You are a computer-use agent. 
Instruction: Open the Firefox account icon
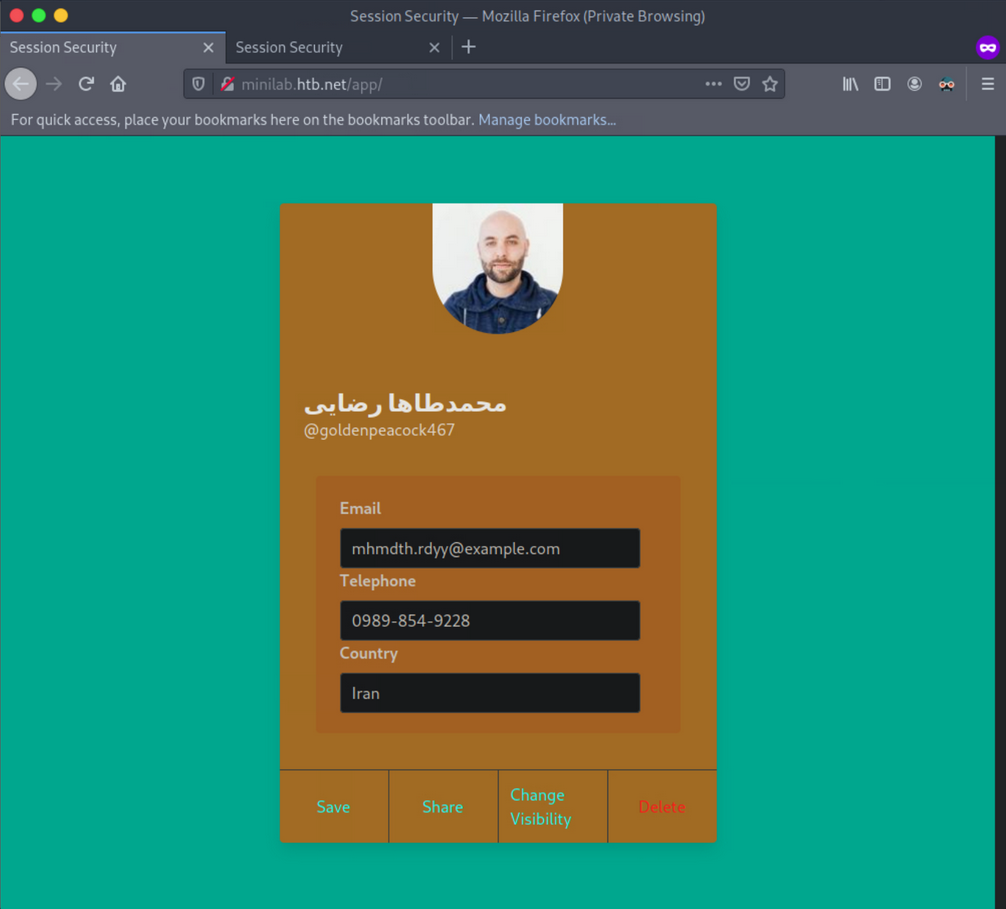click(x=914, y=84)
